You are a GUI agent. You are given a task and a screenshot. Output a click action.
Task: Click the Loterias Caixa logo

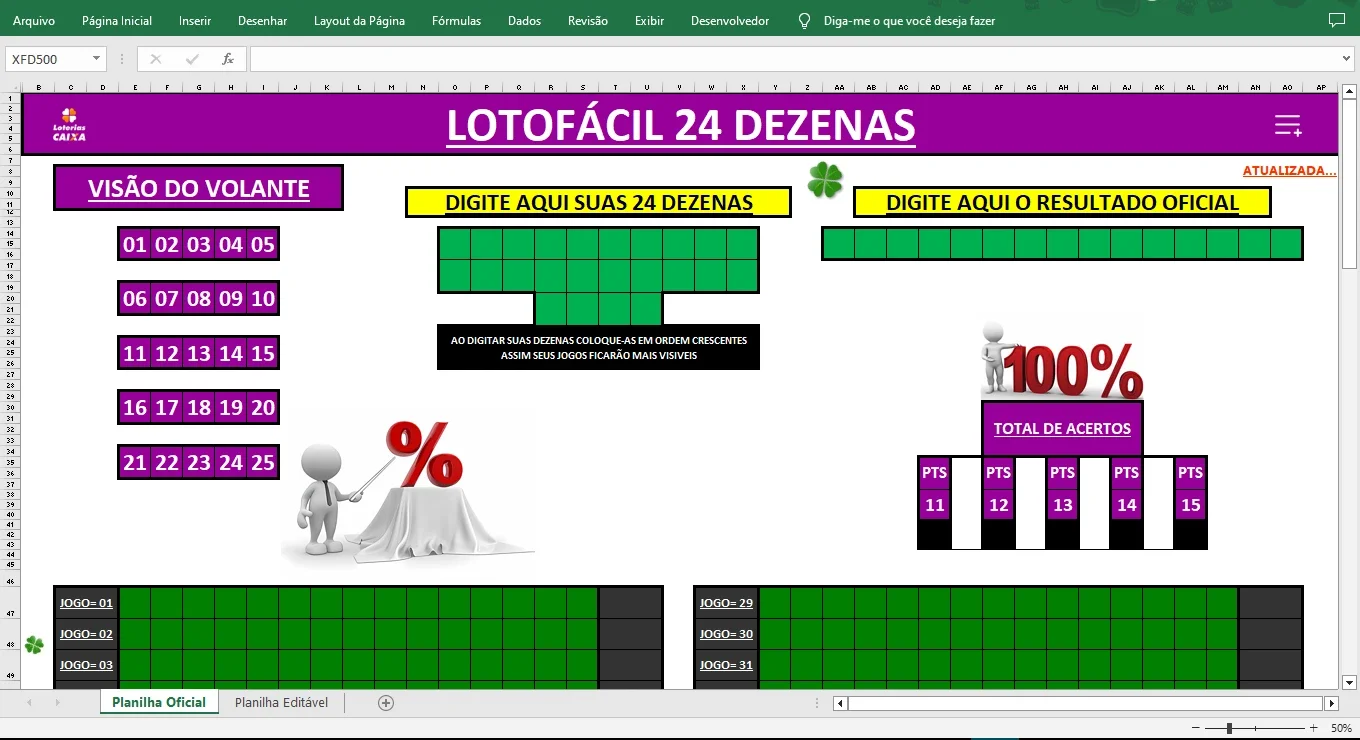[x=69, y=125]
